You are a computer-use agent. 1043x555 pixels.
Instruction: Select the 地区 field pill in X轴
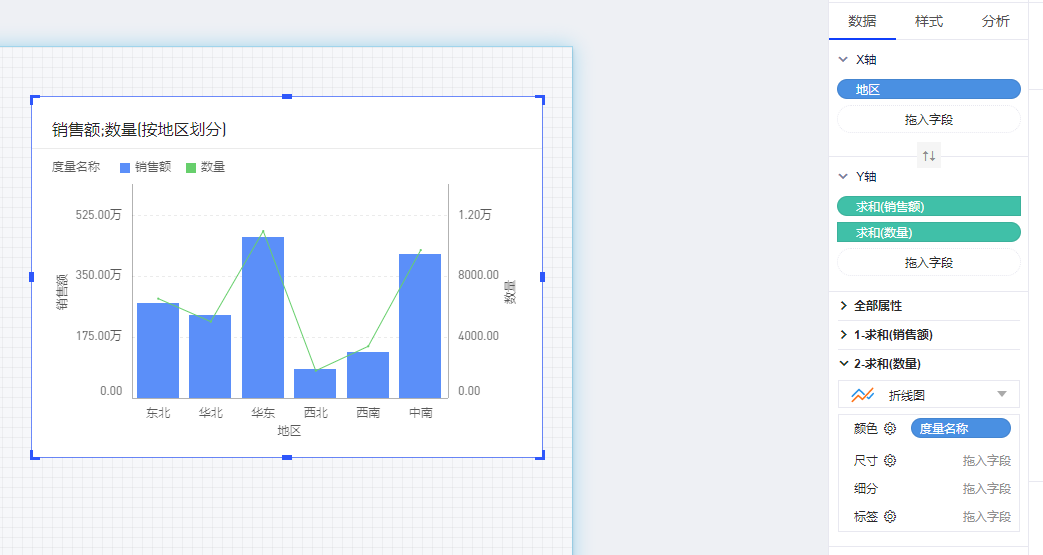[x=928, y=90]
